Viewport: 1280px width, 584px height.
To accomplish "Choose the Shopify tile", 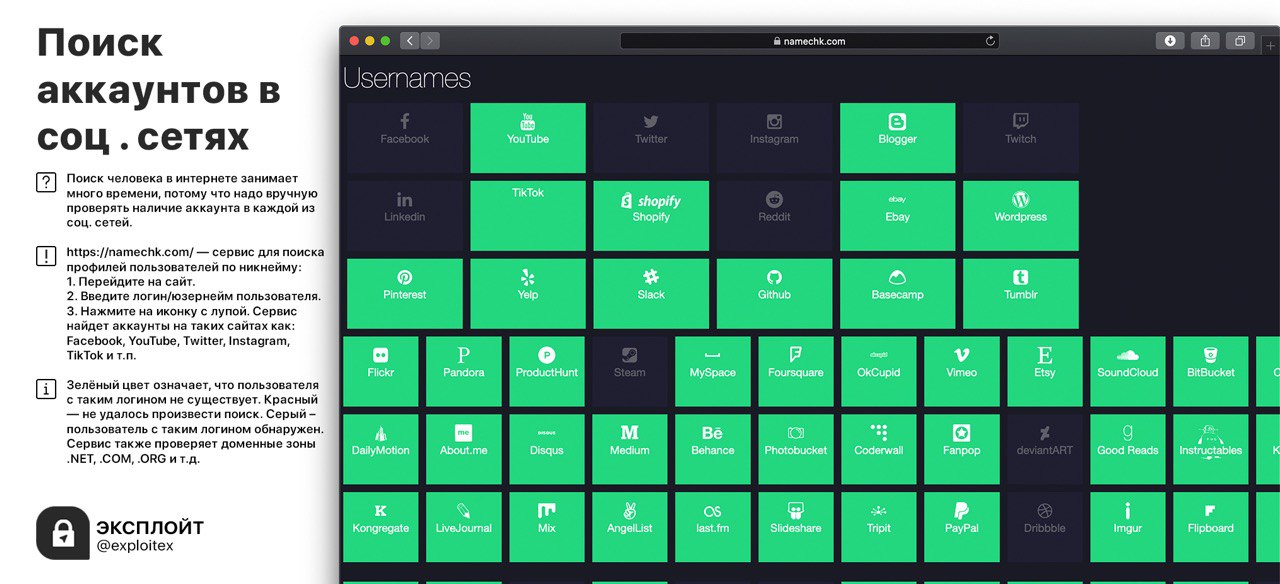I will 651,215.
